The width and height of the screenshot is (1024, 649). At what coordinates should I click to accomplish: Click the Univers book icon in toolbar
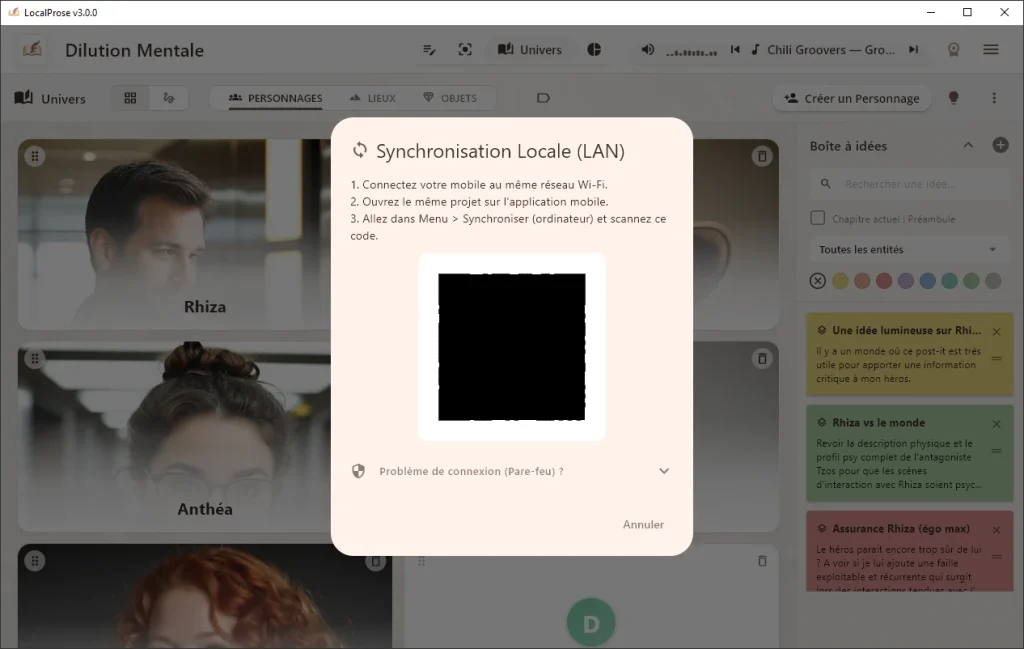pyautogui.click(x=24, y=98)
